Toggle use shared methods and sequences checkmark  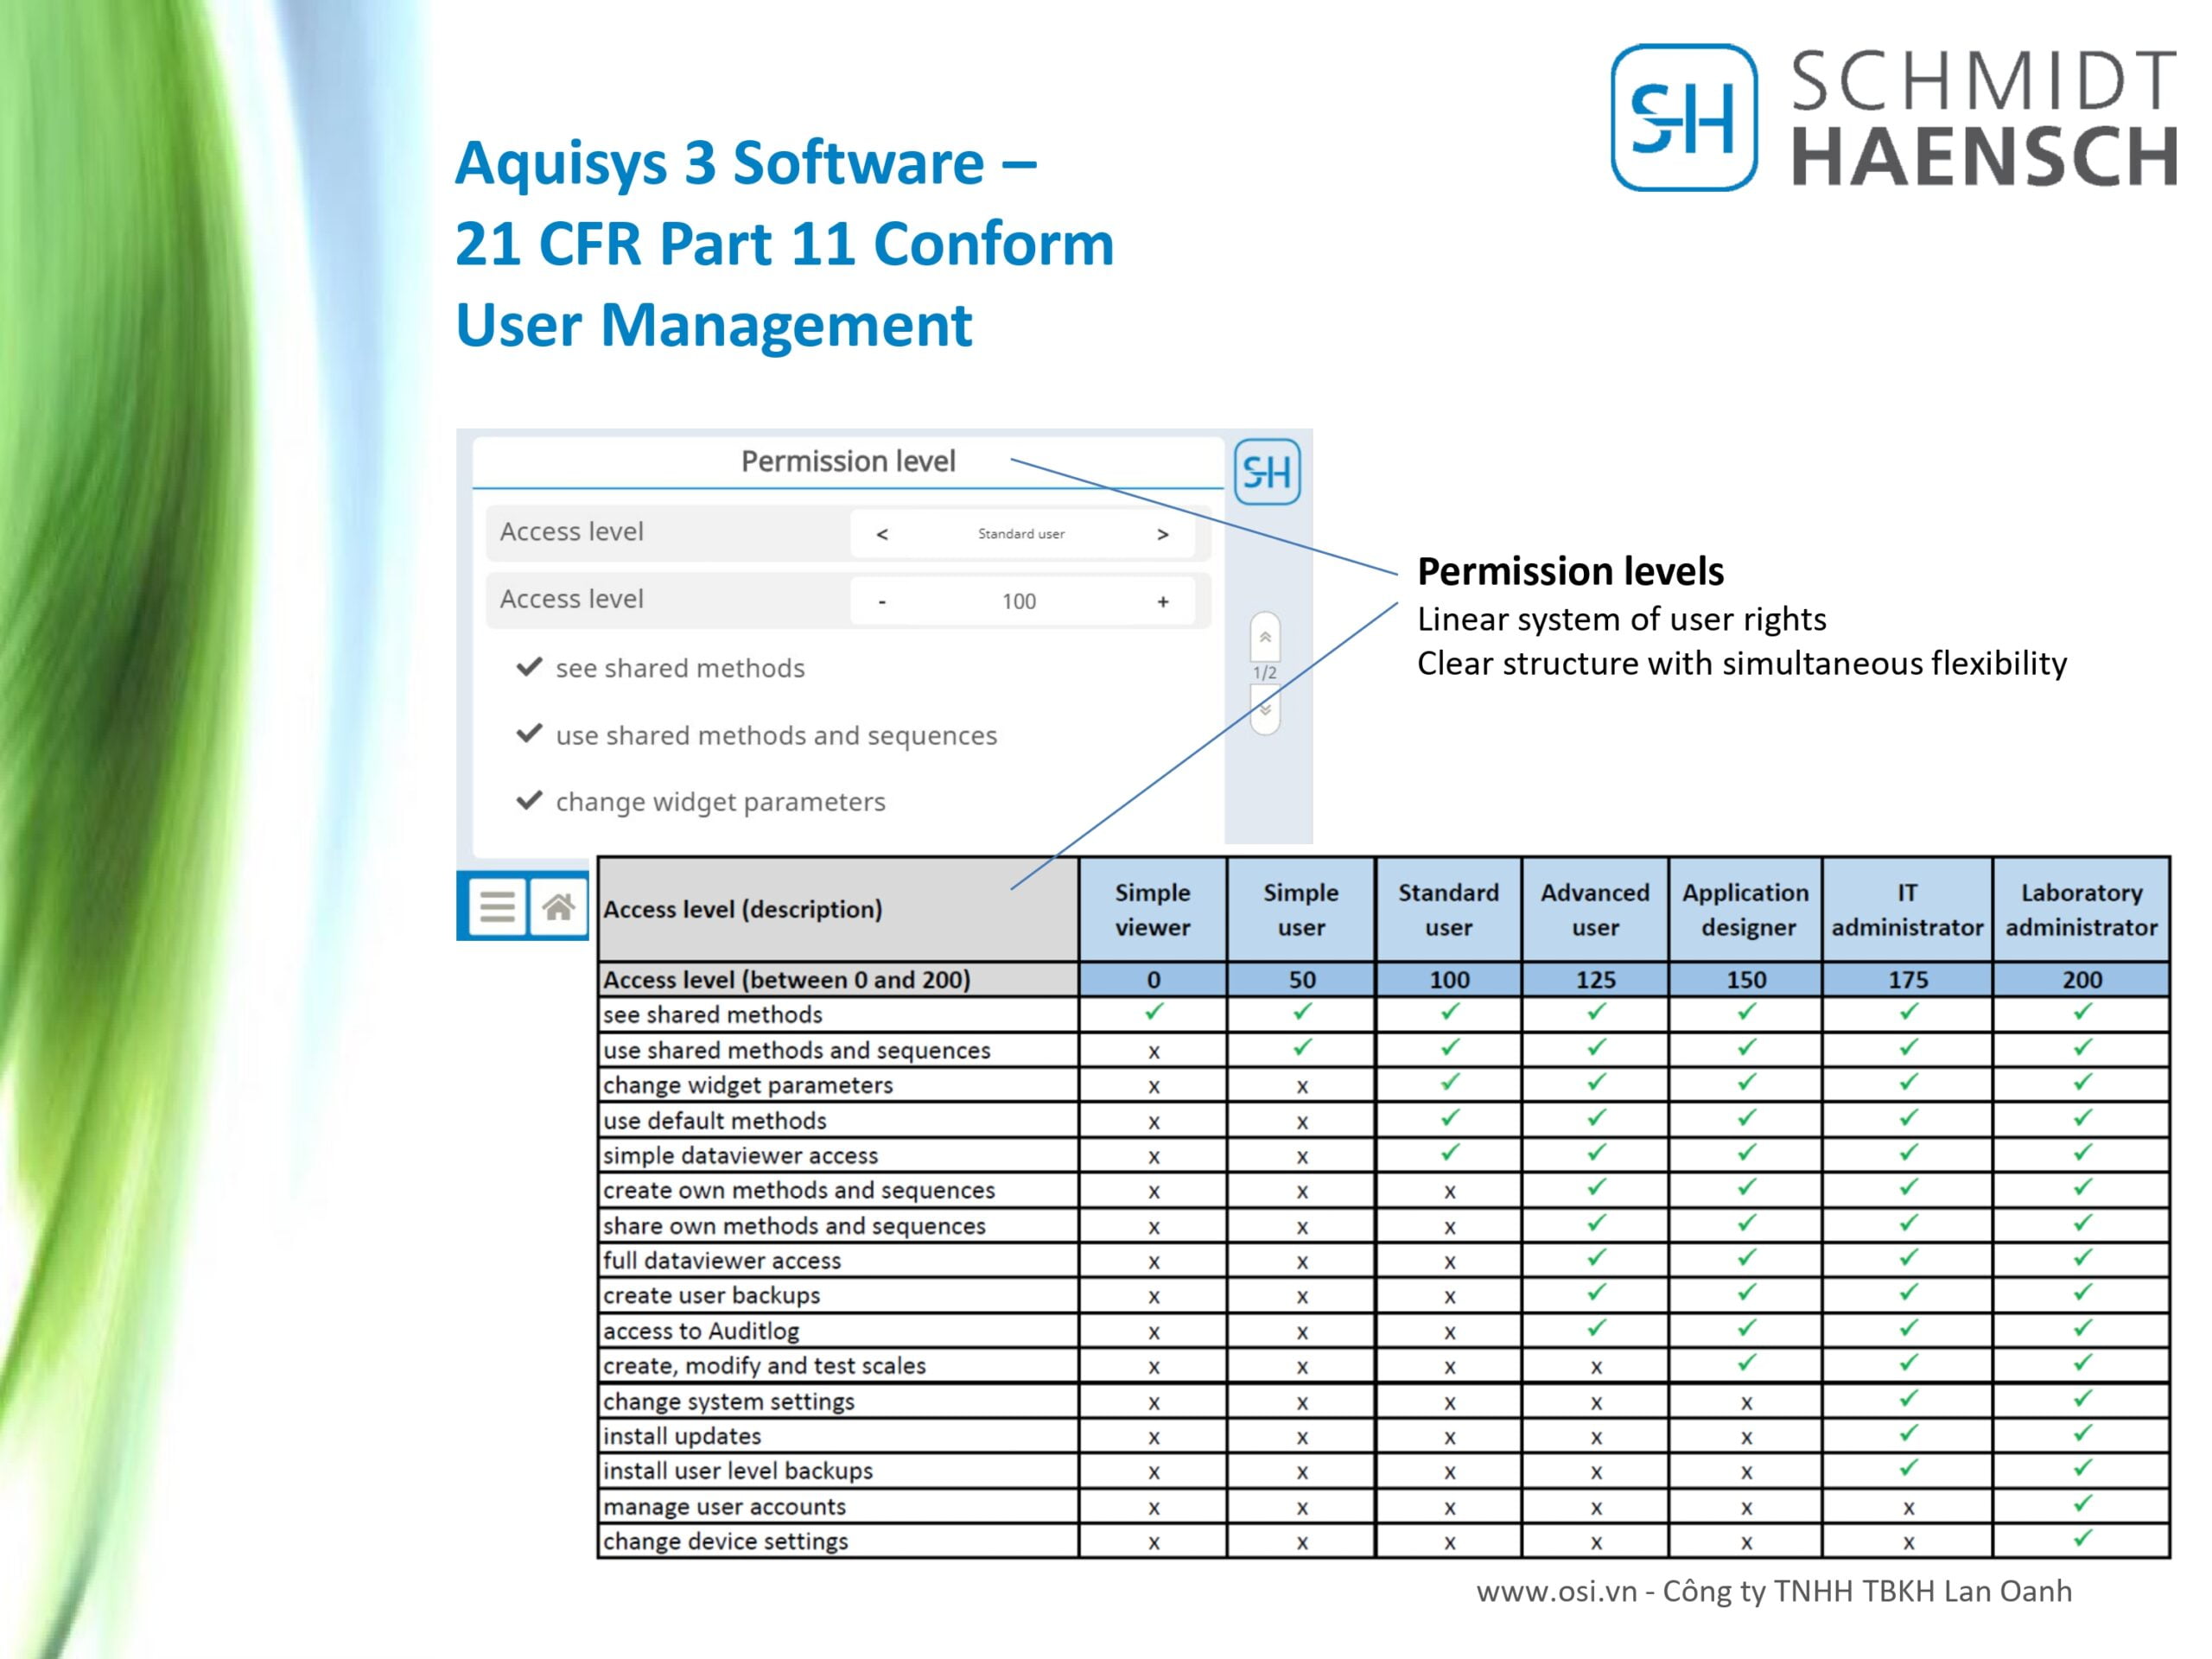click(529, 734)
